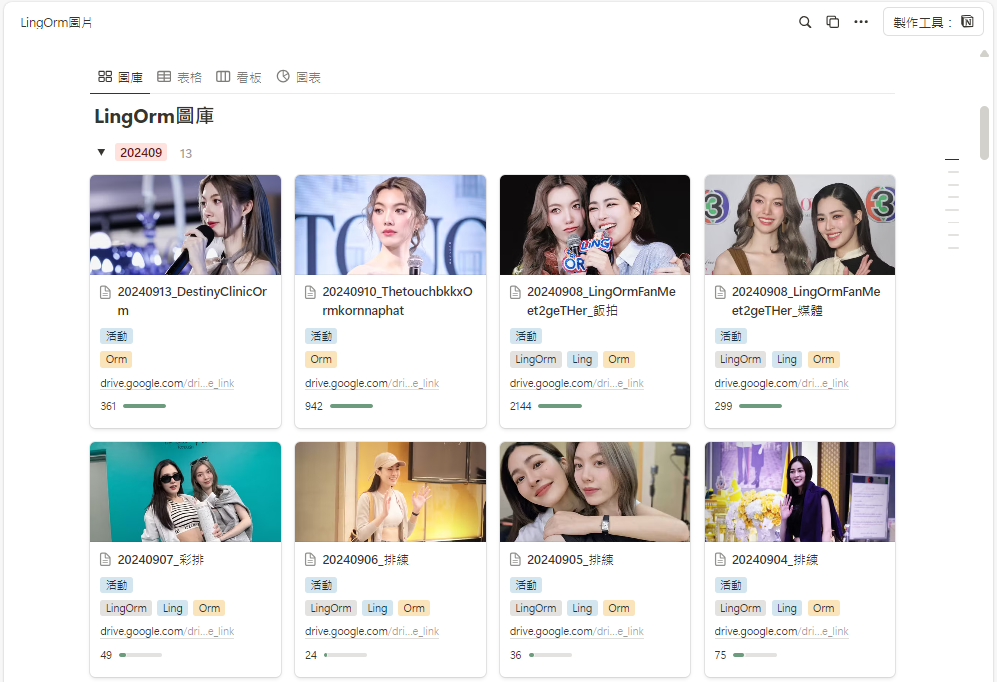Click LingOrm tag on FanMeet2geTHer_飯拍 card
The width and height of the screenshot is (997, 682).
(x=535, y=359)
